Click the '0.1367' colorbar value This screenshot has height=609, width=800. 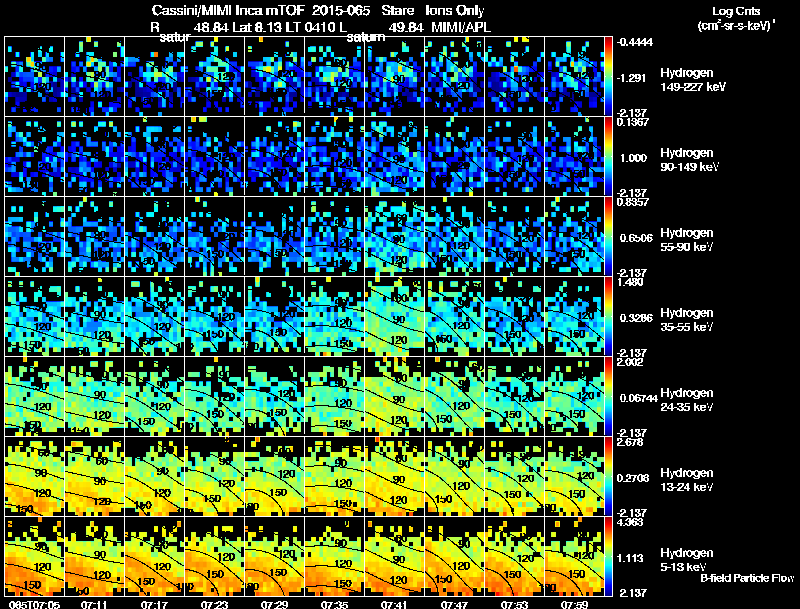click(x=633, y=122)
